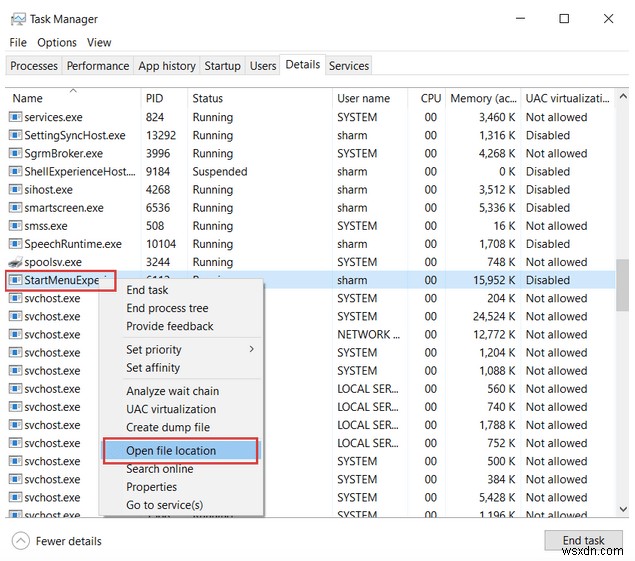635x561 pixels.
Task: Click the 15,952 K memory value
Action: pos(494,280)
